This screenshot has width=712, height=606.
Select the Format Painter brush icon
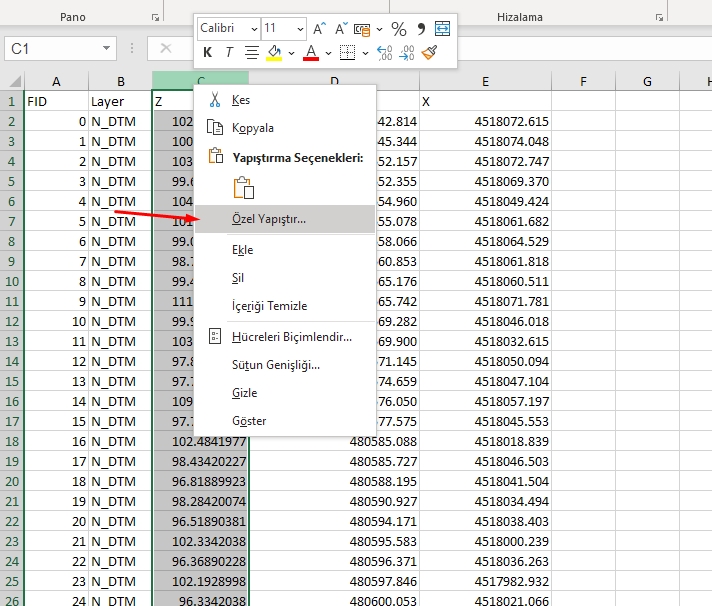tap(429, 53)
